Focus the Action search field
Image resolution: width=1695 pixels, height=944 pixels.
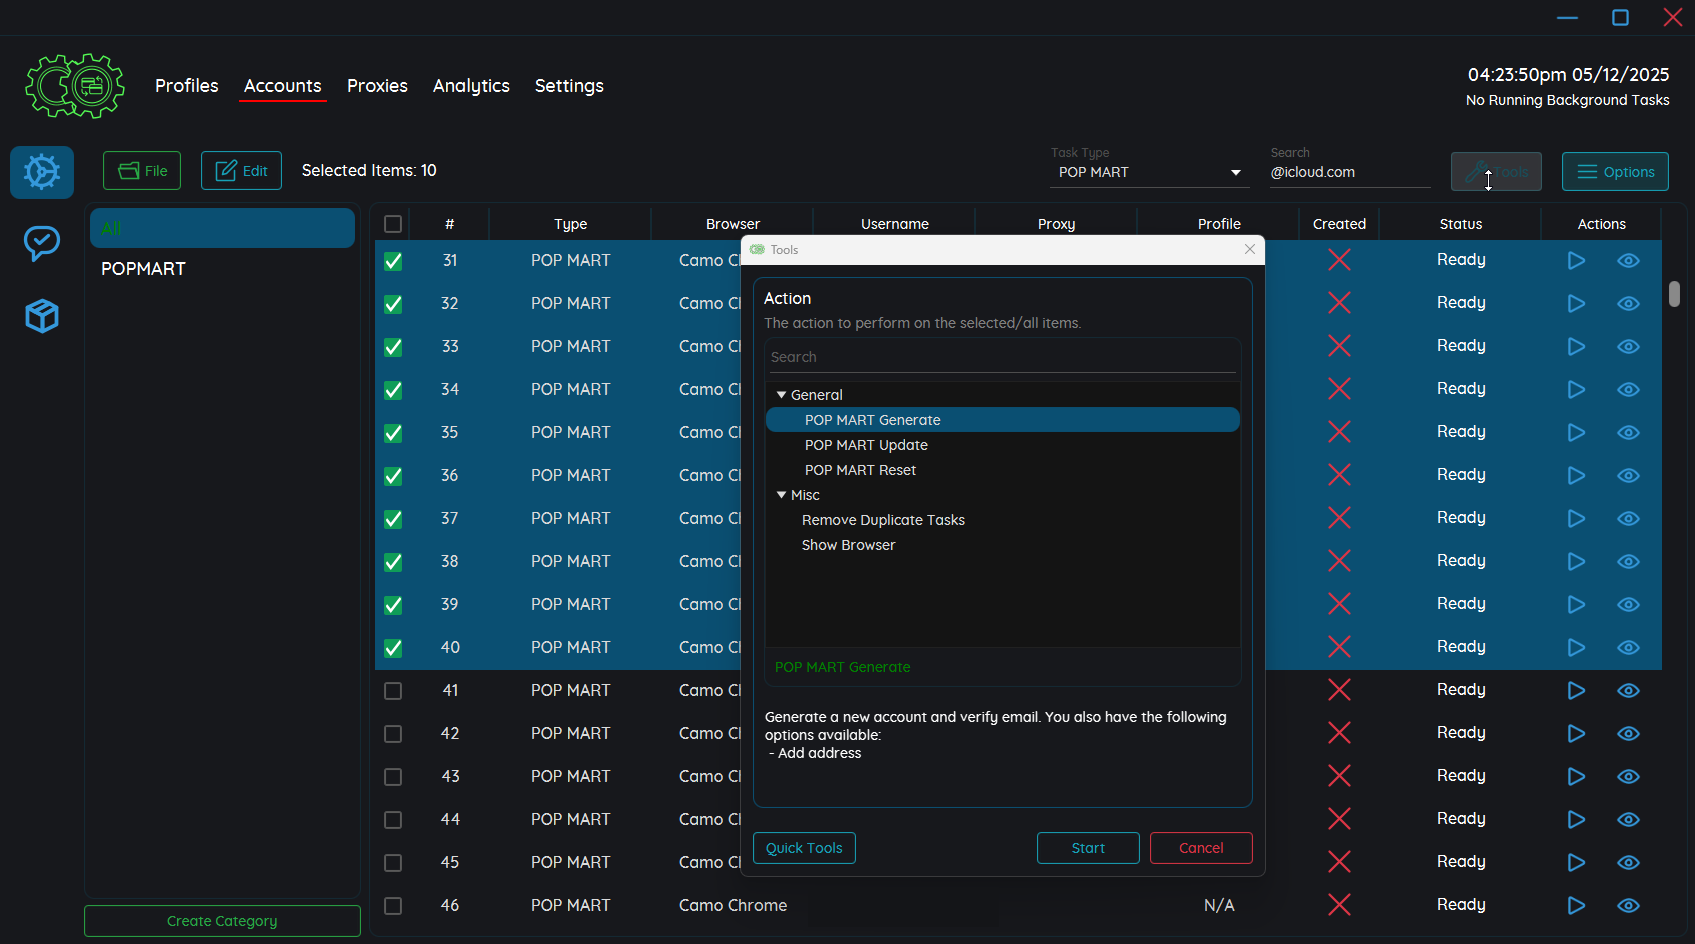click(x=1003, y=357)
